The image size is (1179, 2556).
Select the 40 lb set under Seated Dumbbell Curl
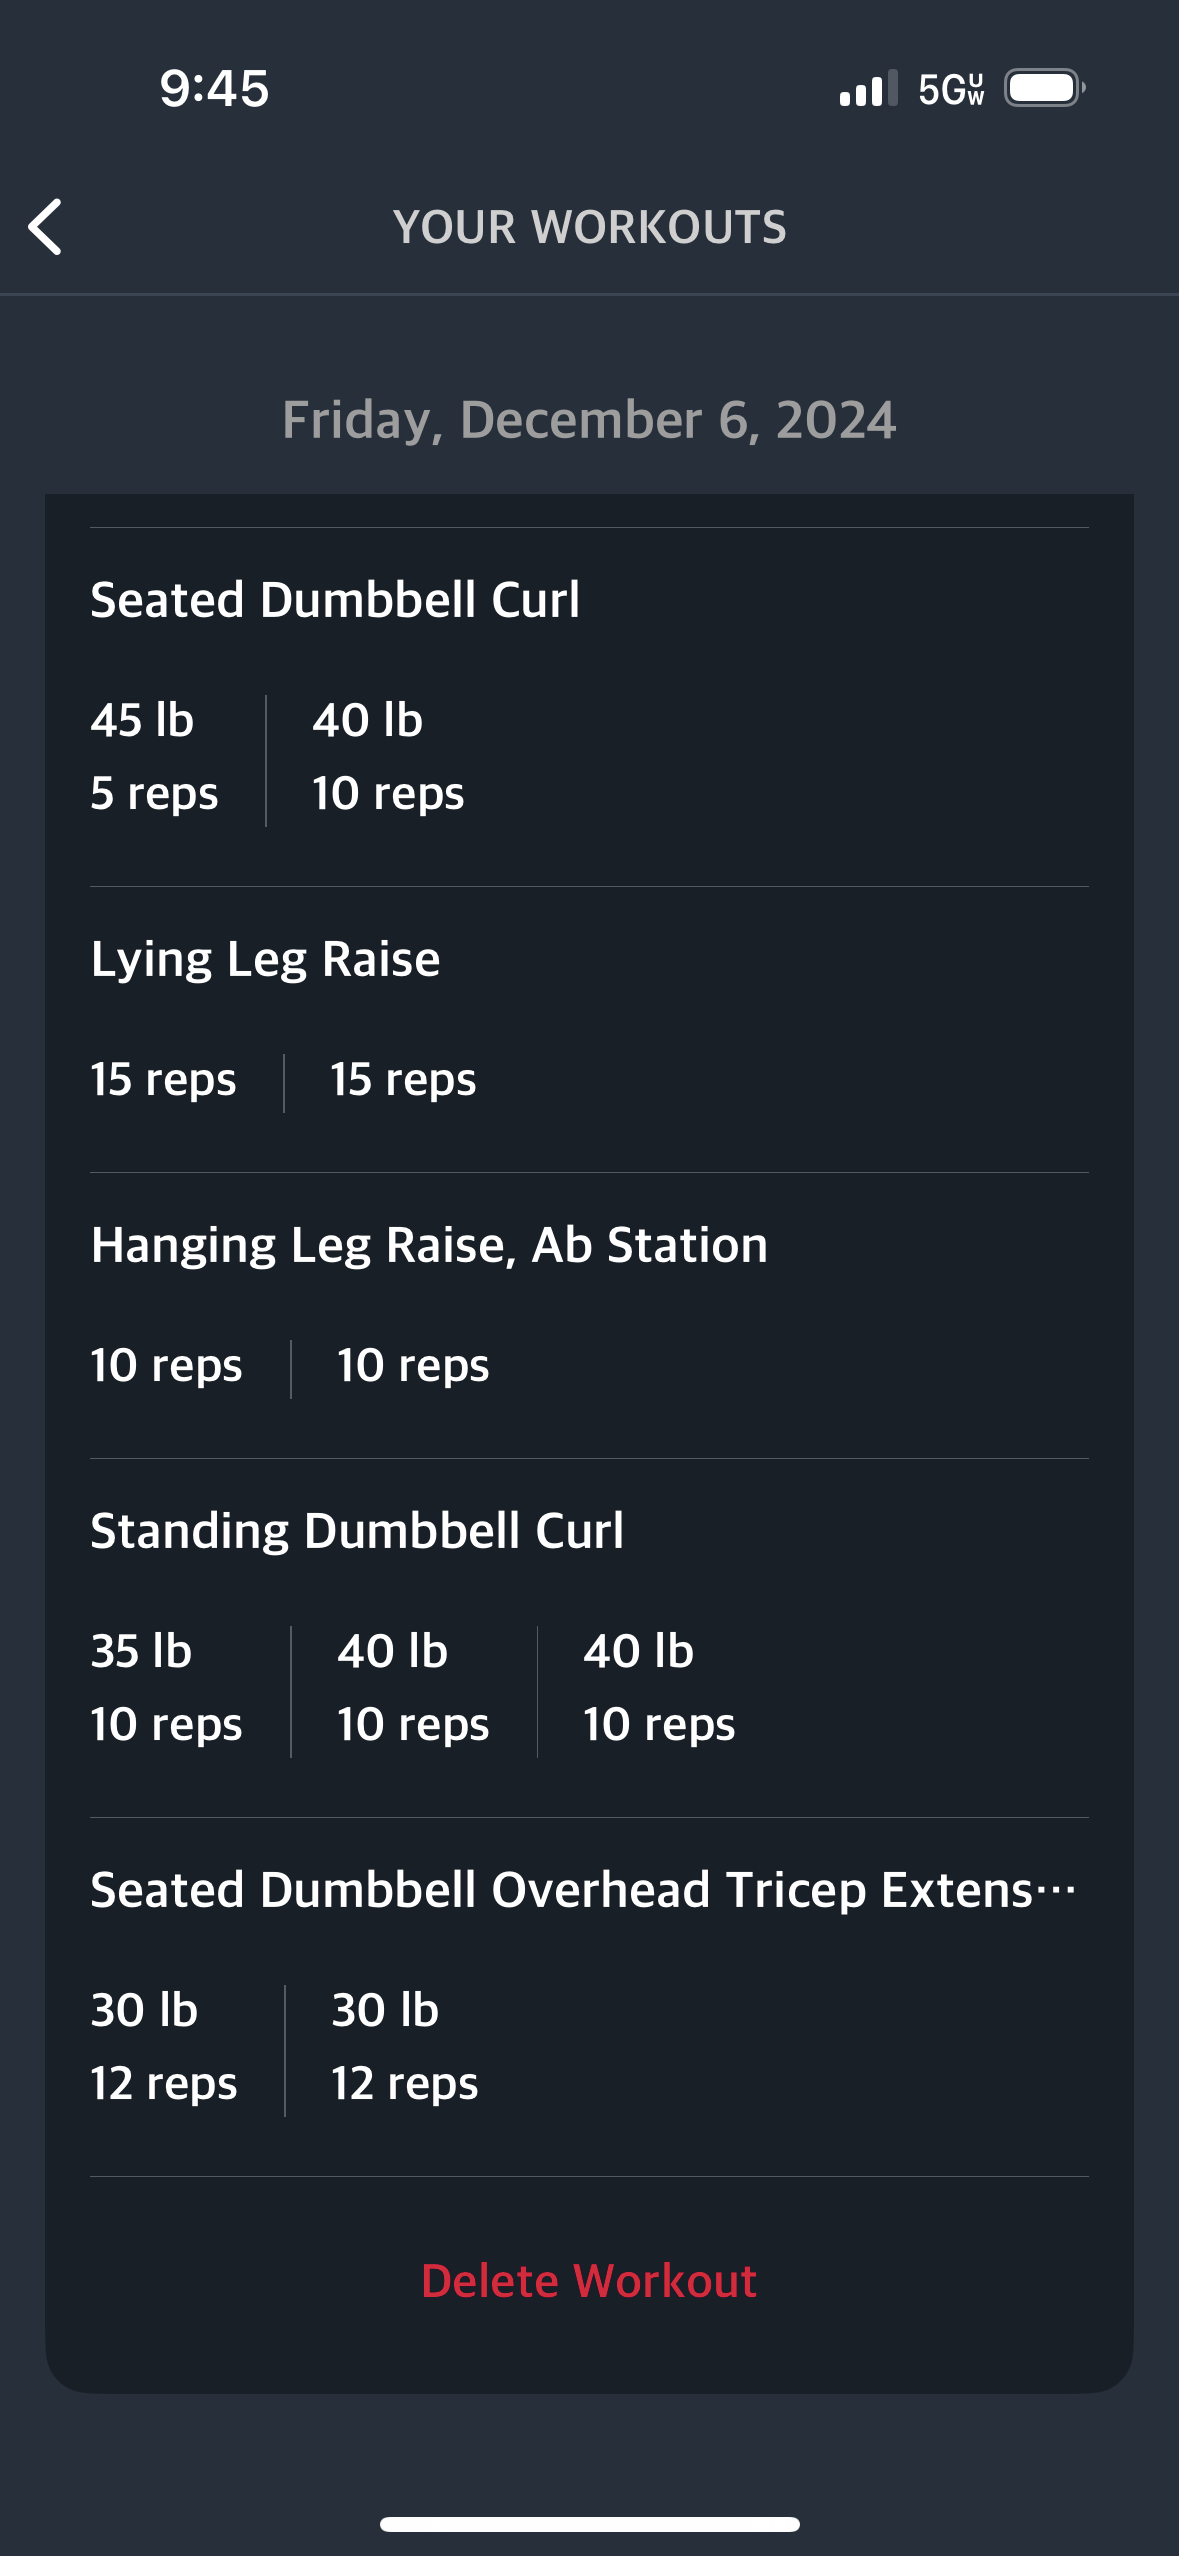[x=388, y=757]
